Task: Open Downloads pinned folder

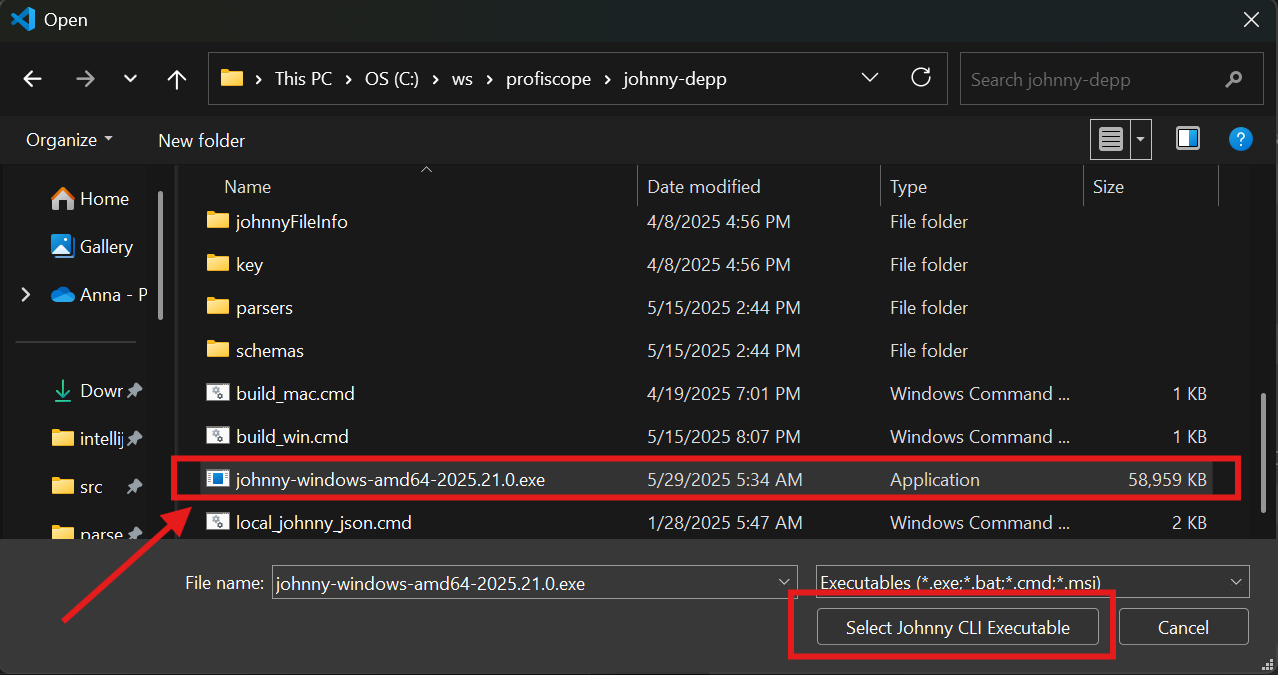Action: 97,390
